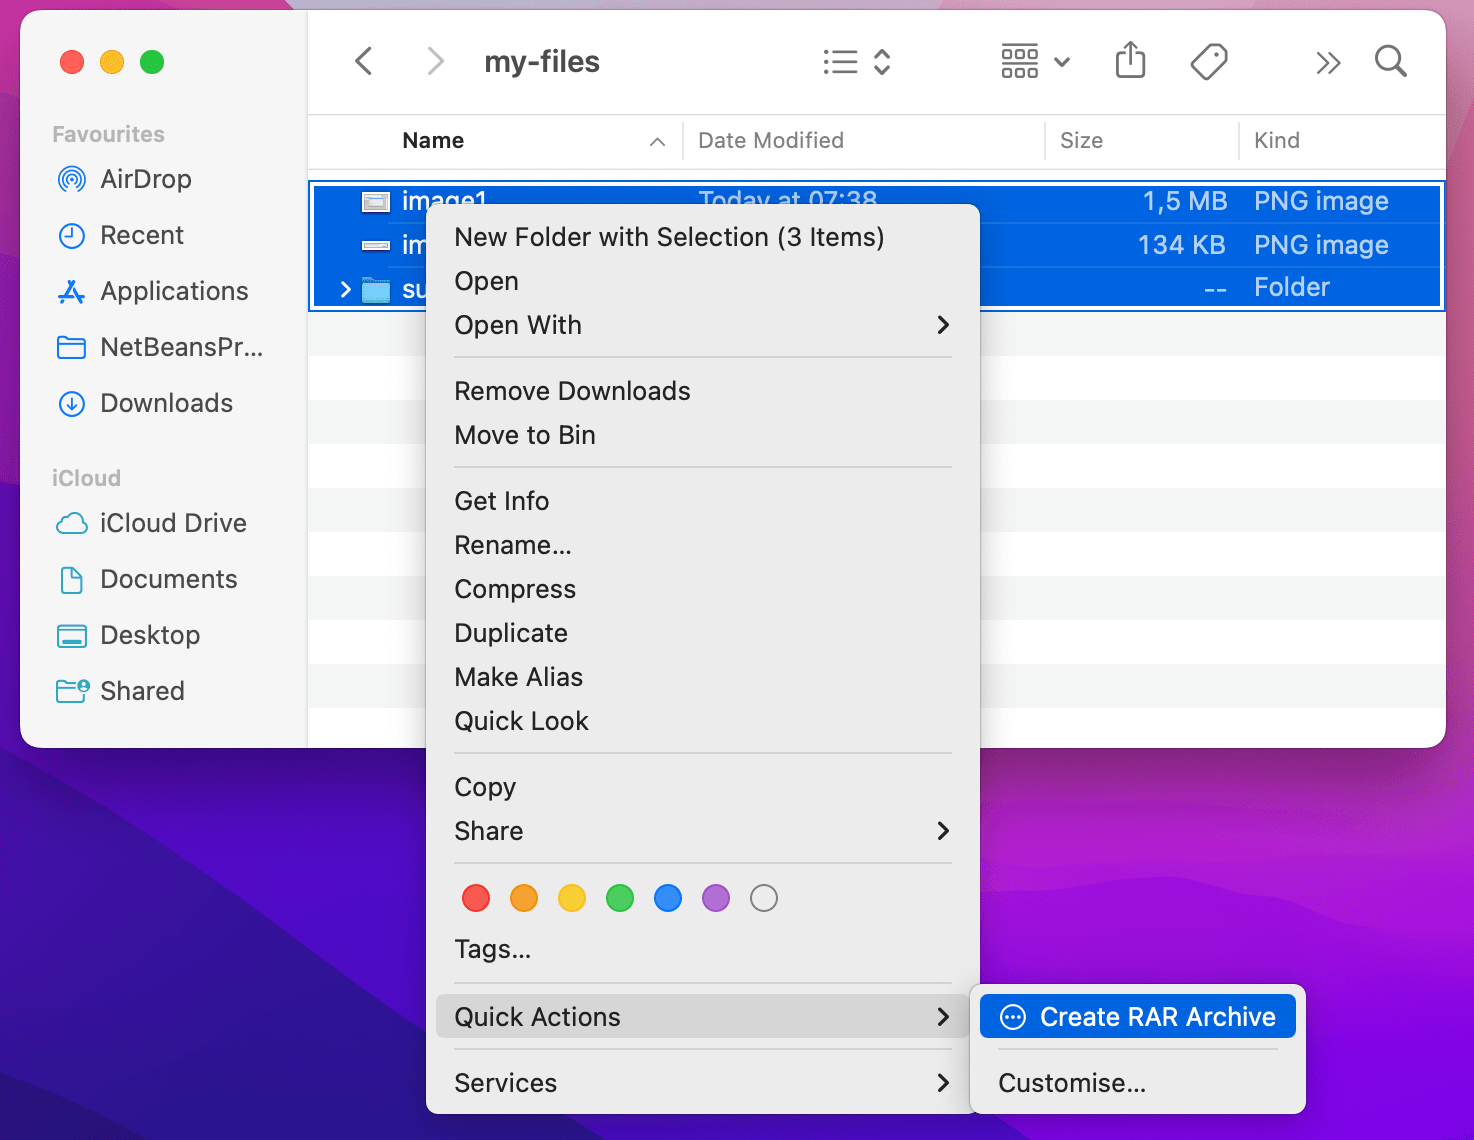Expand the selected subfolder's disclosure triangle

tap(345, 289)
